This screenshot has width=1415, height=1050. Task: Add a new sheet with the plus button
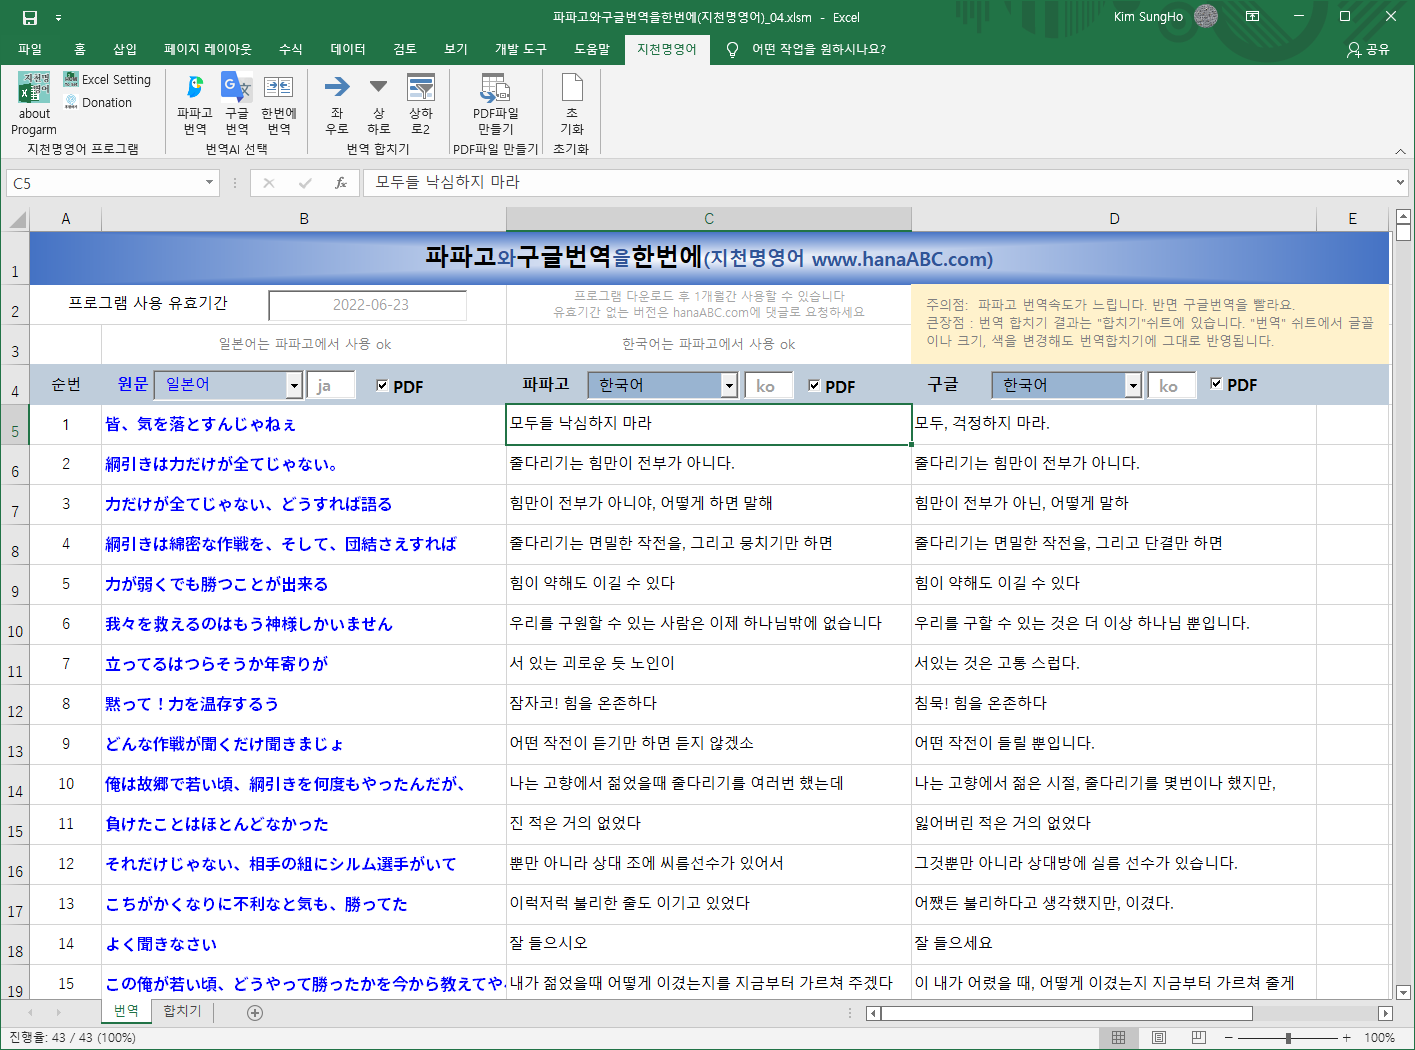coord(255,1013)
